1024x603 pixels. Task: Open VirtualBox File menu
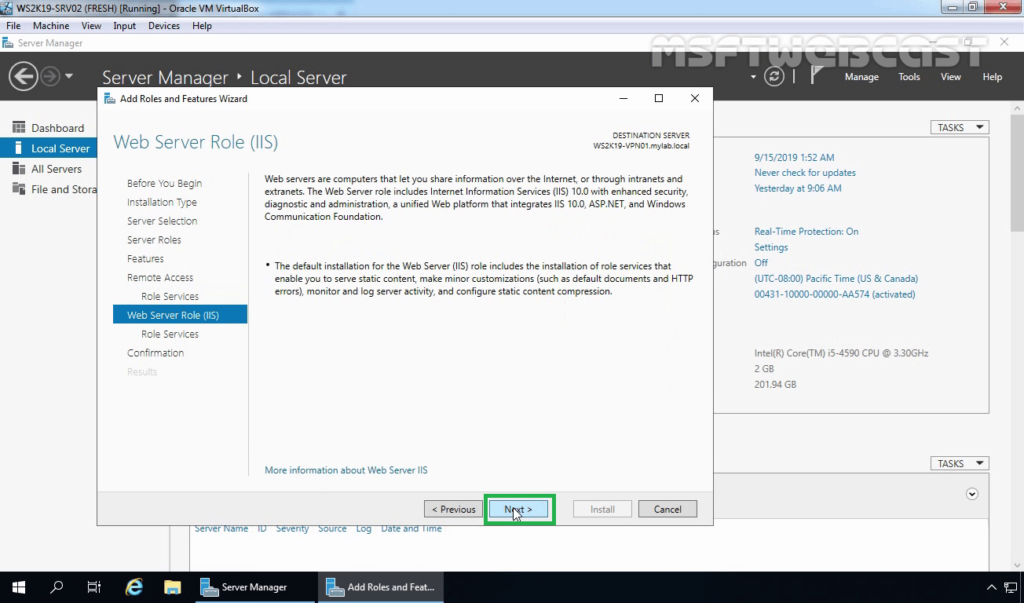point(13,25)
